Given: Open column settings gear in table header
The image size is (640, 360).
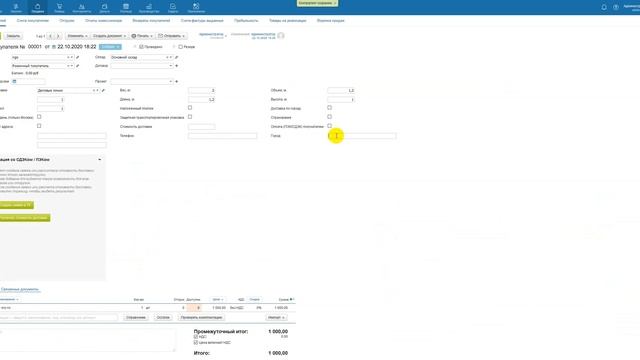Looking at the screenshot, I should 291,300.
